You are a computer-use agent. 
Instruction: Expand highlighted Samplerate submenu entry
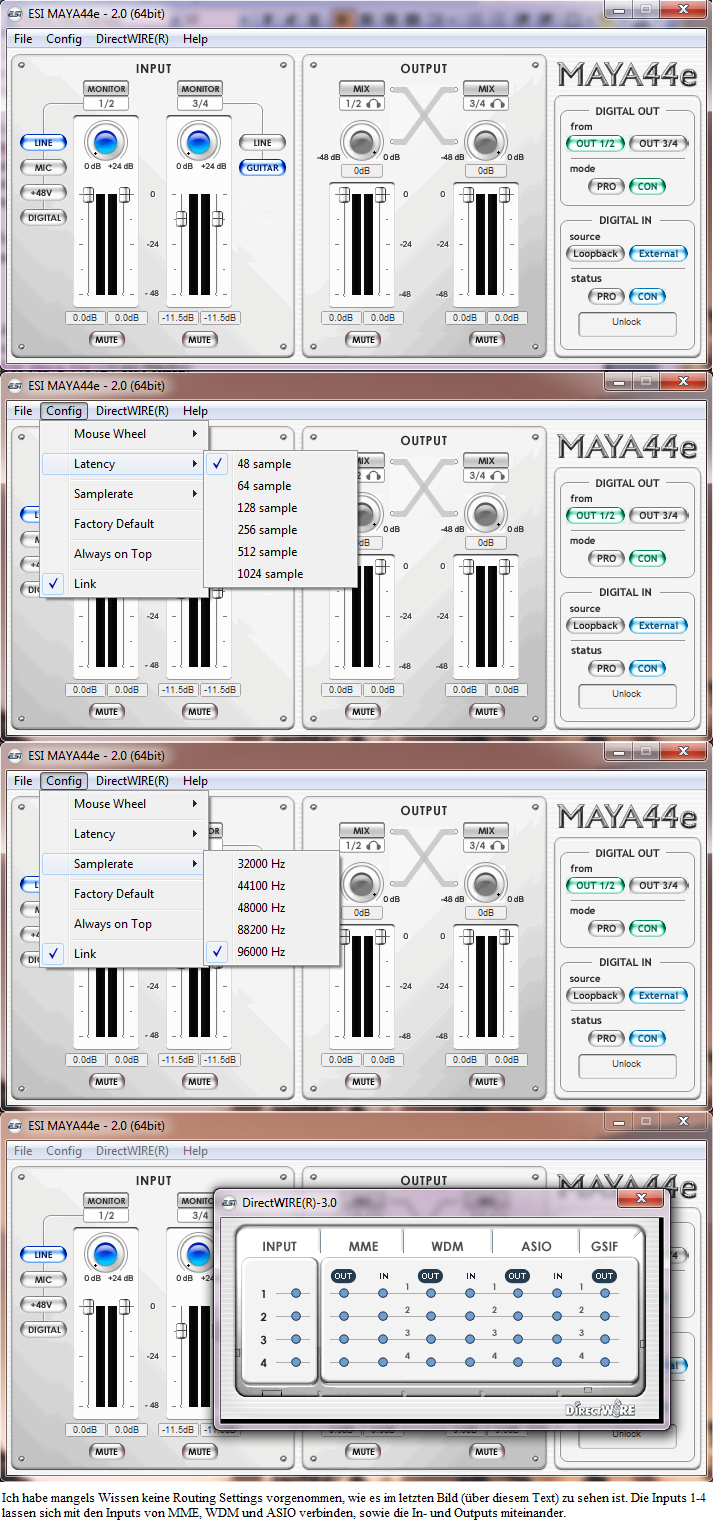tap(124, 864)
